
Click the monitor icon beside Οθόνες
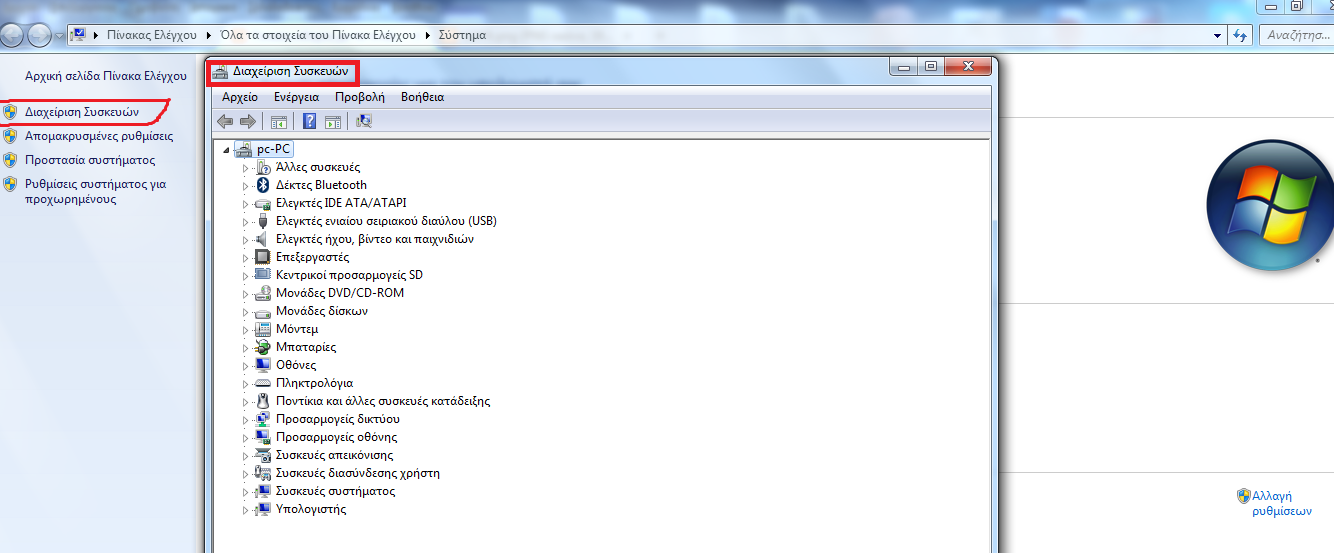pos(263,365)
